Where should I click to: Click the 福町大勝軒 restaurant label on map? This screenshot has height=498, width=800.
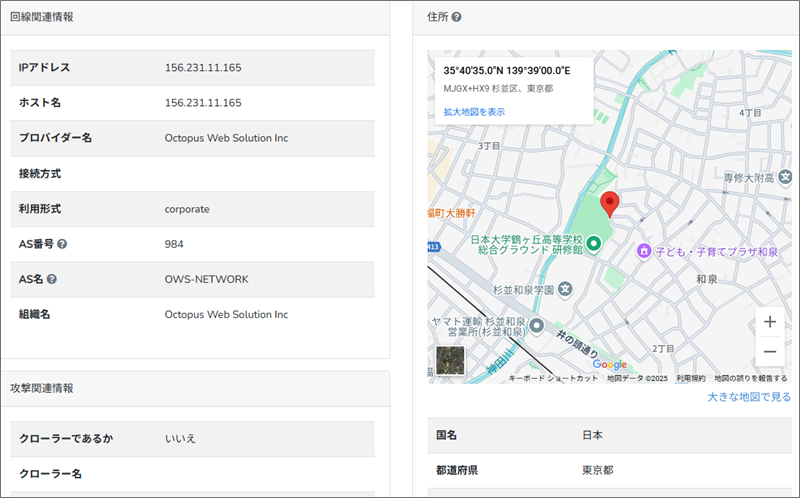tap(452, 213)
